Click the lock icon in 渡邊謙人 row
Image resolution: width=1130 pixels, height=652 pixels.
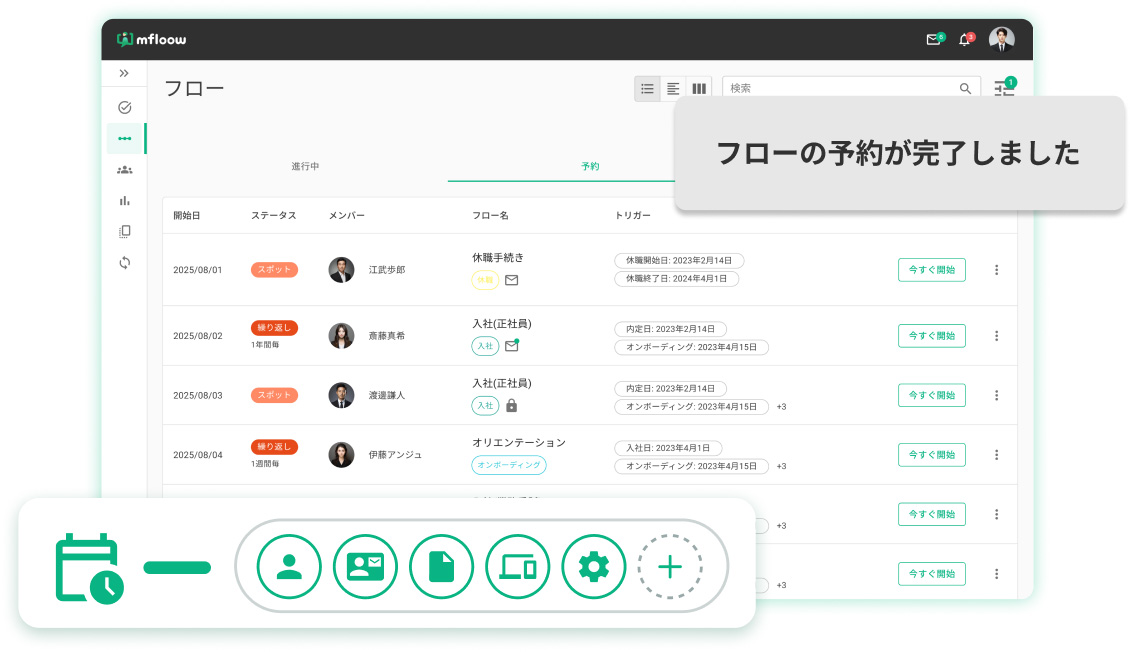tap(512, 406)
